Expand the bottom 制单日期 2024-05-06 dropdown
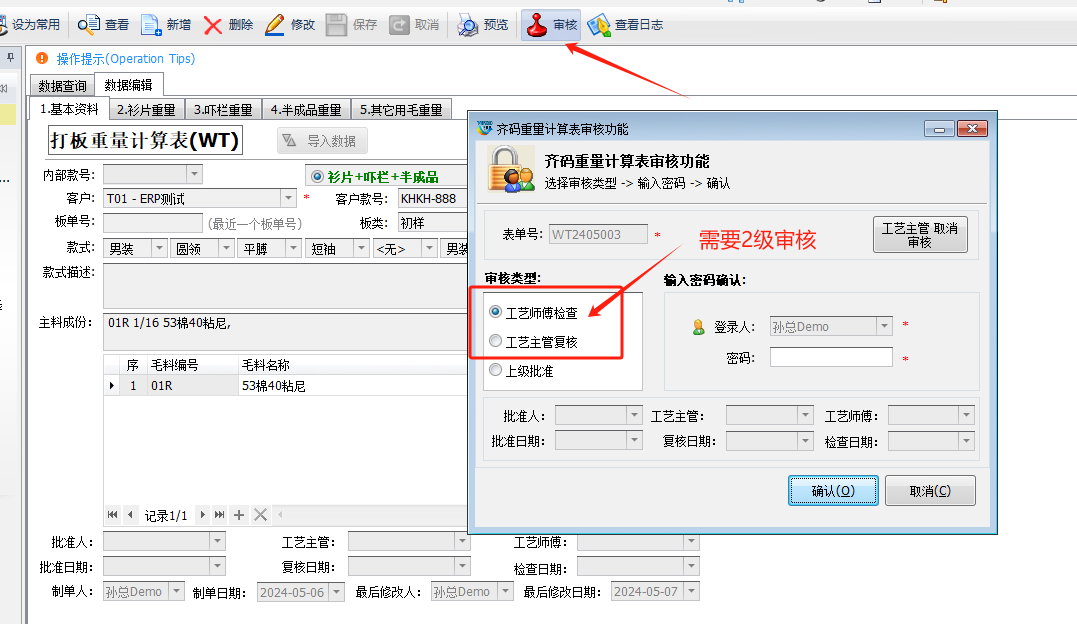 [337, 592]
